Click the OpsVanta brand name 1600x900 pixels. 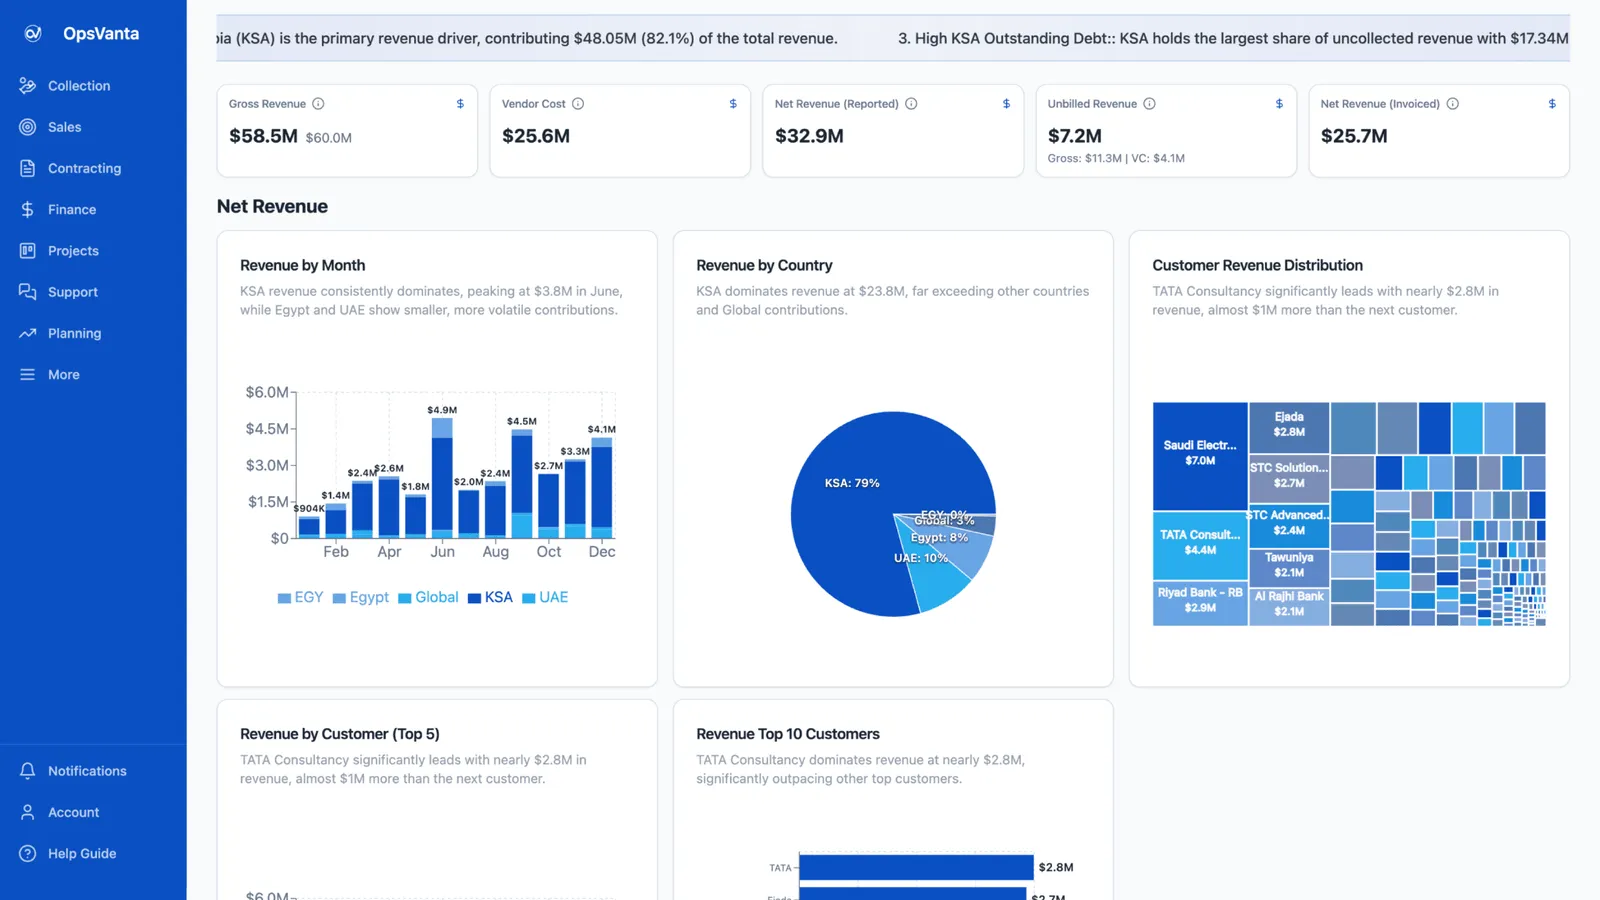(x=101, y=33)
